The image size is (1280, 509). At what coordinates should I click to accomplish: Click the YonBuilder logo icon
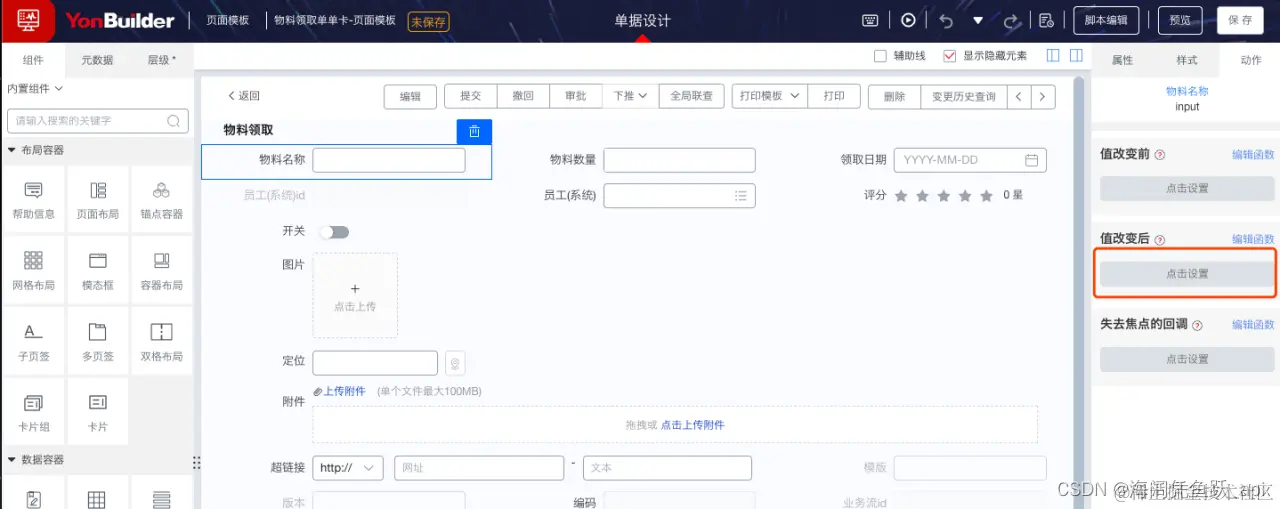[28, 20]
